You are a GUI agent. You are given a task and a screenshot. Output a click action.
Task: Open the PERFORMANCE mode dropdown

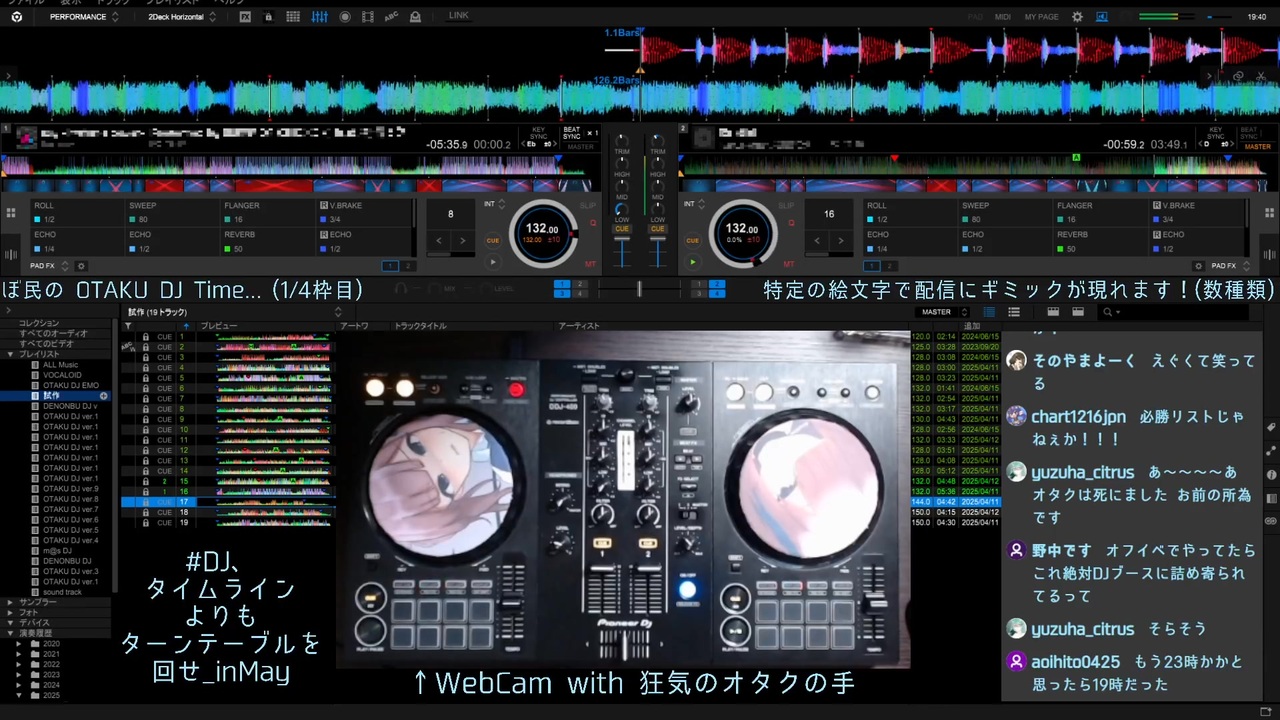click(84, 17)
